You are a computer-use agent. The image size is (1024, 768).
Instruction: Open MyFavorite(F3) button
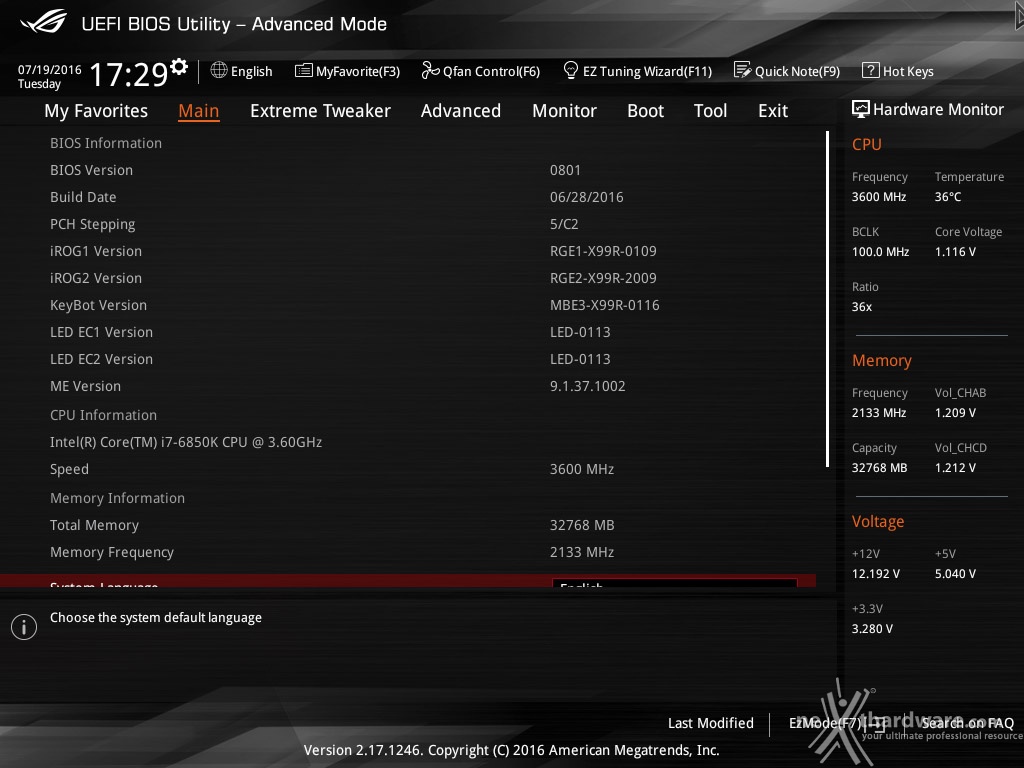(347, 71)
